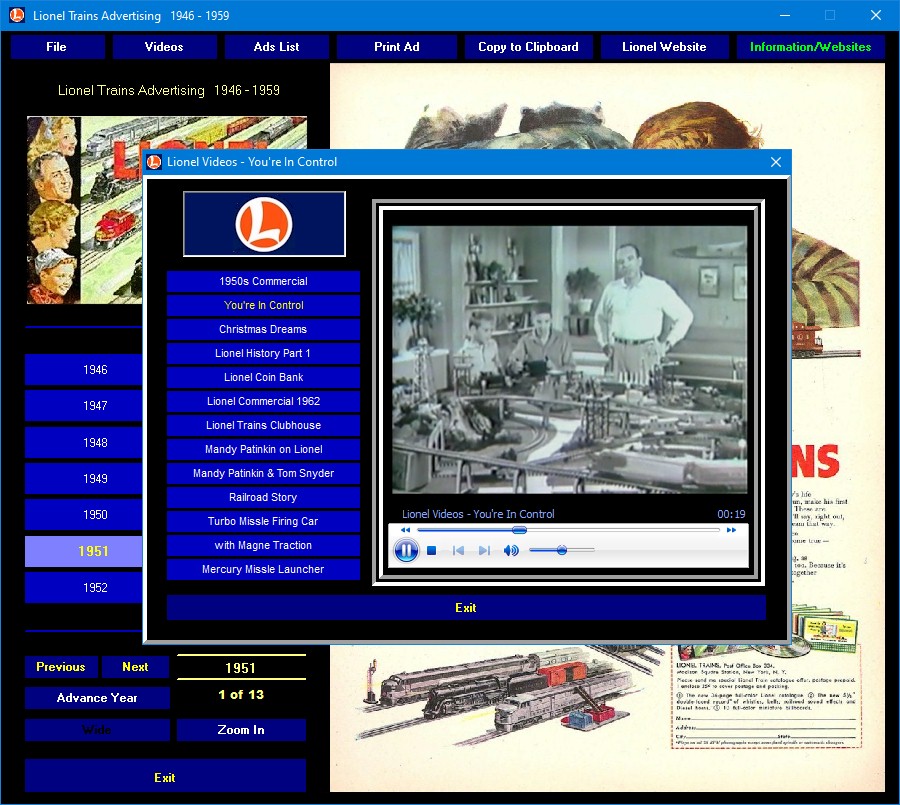Close the main Lionel Trains Advertising window
This screenshot has width=900, height=805.
tap(876, 16)
